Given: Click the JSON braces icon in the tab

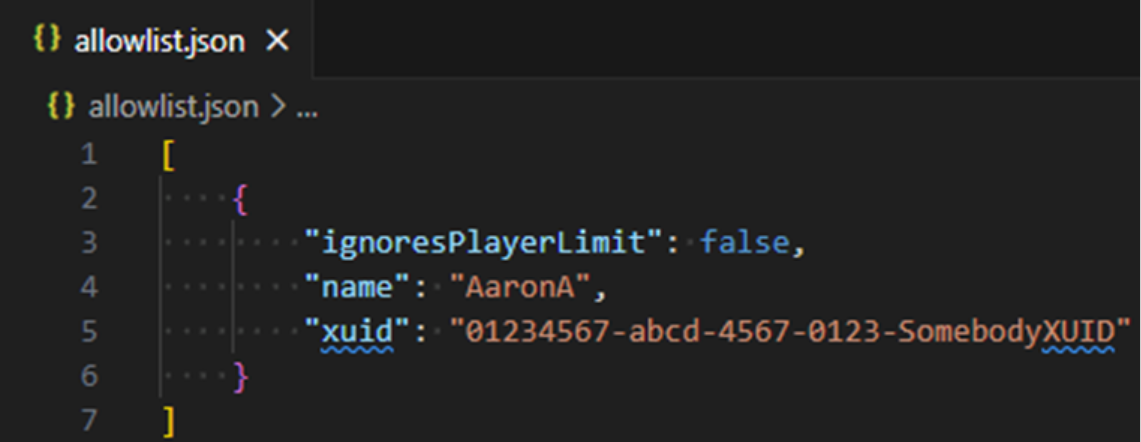Looking at the screenshot, I should click(47, 40).
